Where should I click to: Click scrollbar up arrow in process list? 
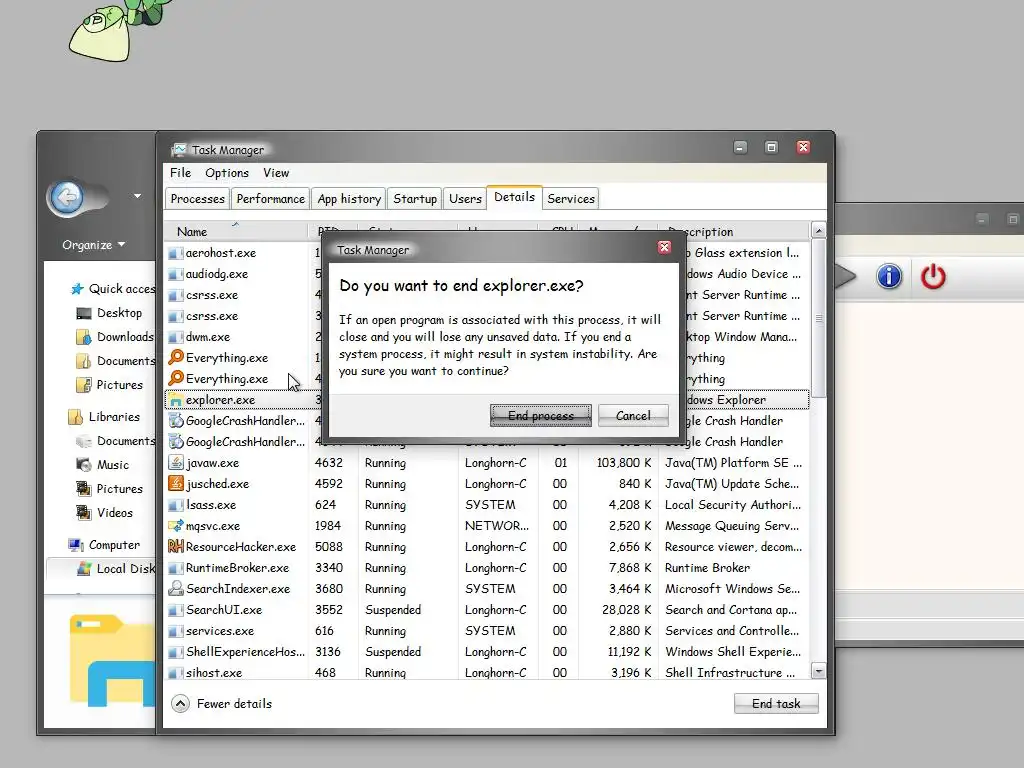coord(818,230)
